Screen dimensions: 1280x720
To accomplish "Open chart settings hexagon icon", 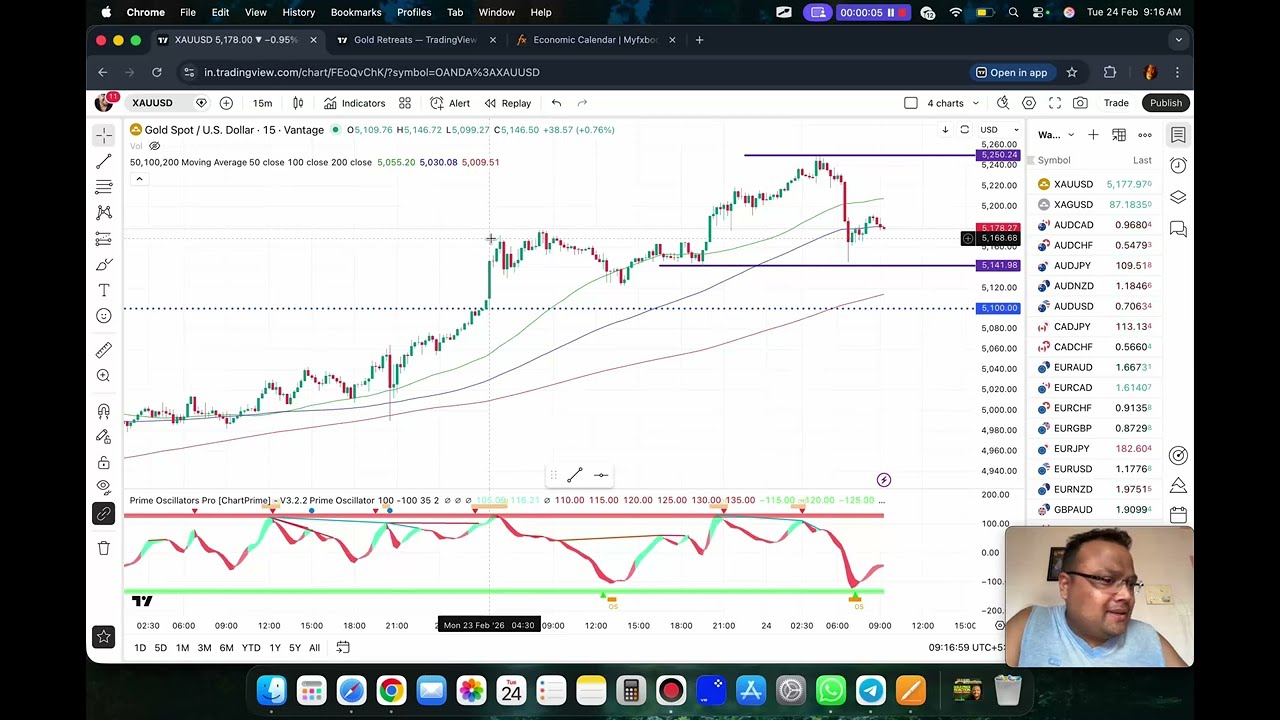I will [x=1029, y=103].
